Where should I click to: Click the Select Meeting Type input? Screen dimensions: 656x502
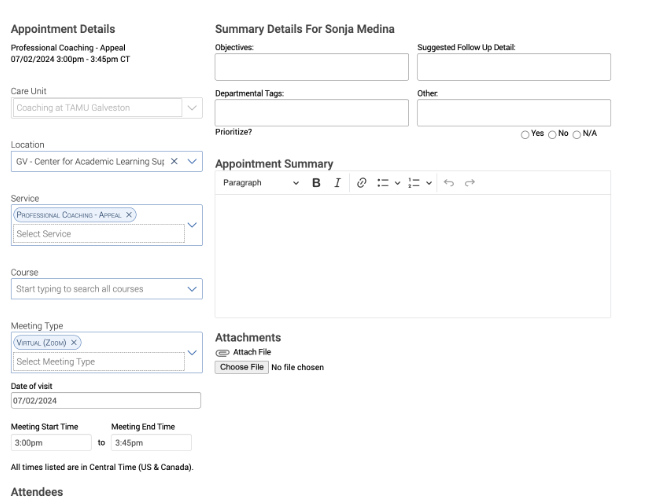click(x=99, y=361)
